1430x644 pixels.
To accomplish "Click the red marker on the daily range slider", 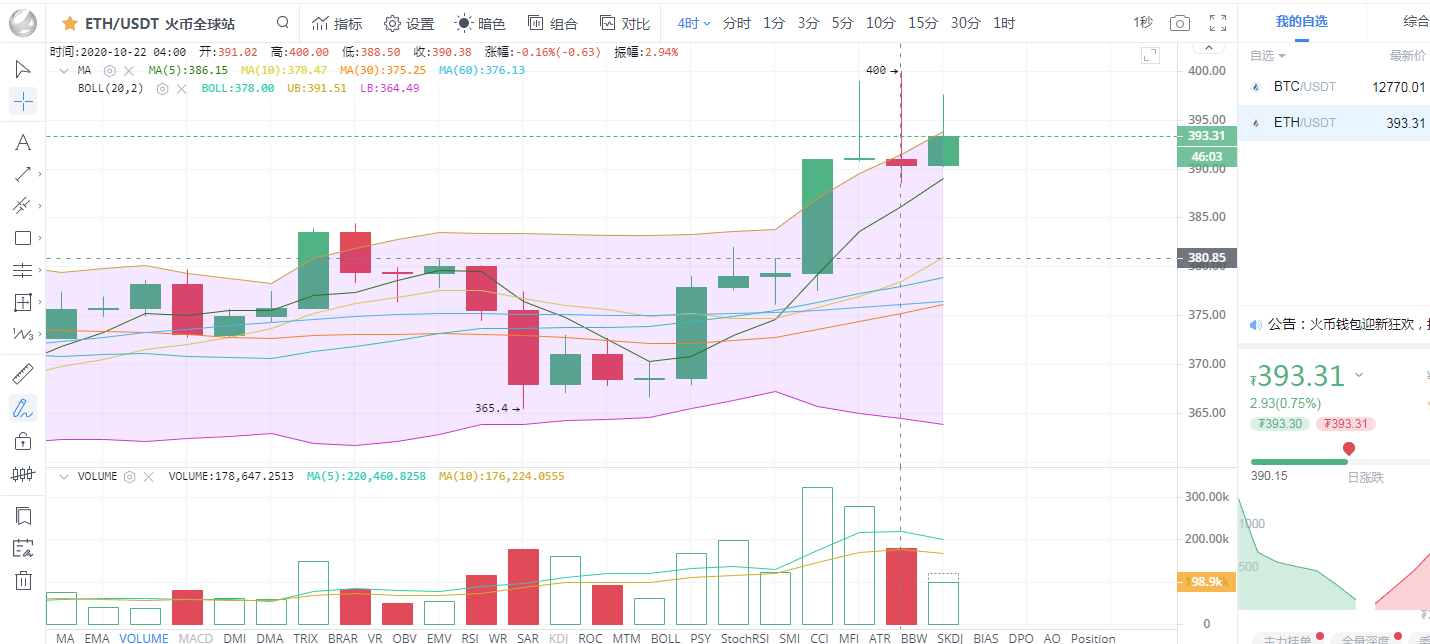I will point(1349,449).
